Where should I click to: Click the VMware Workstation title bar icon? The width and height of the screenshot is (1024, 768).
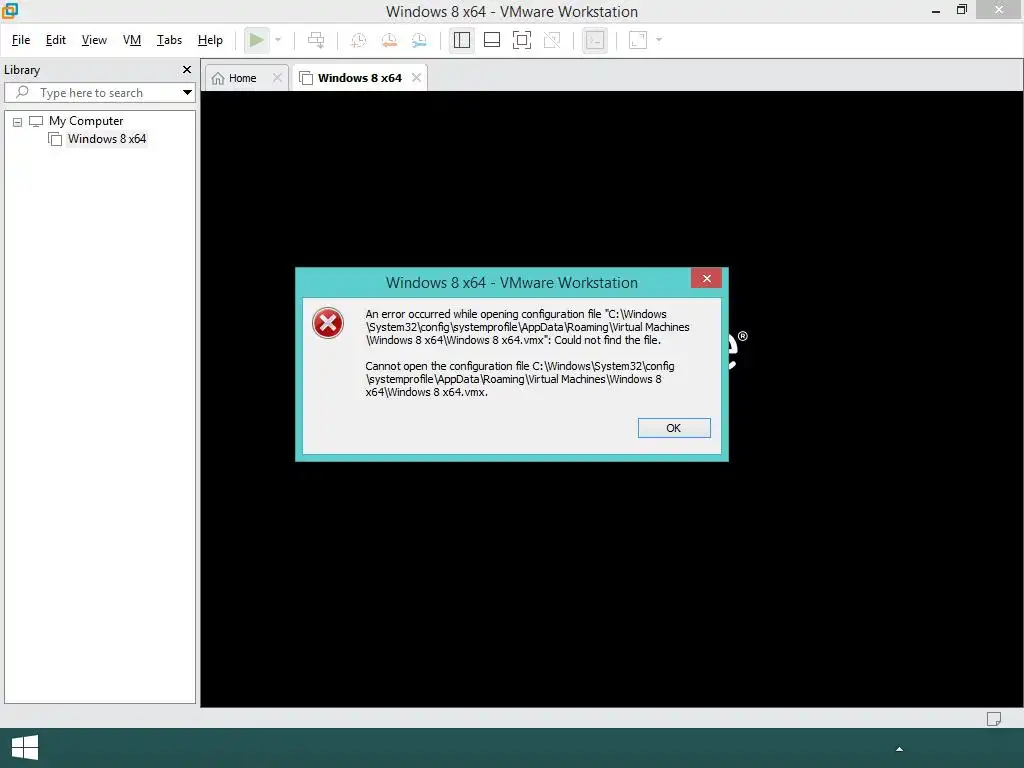click(10, 10)
